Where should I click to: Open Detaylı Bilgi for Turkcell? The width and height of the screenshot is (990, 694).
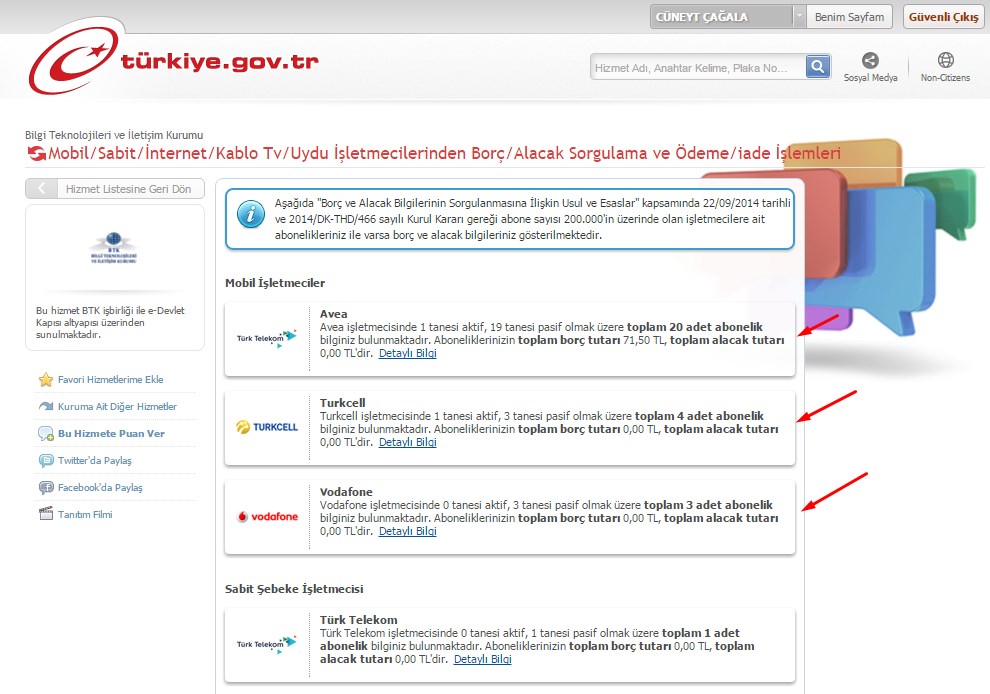[x=407, y=442]
